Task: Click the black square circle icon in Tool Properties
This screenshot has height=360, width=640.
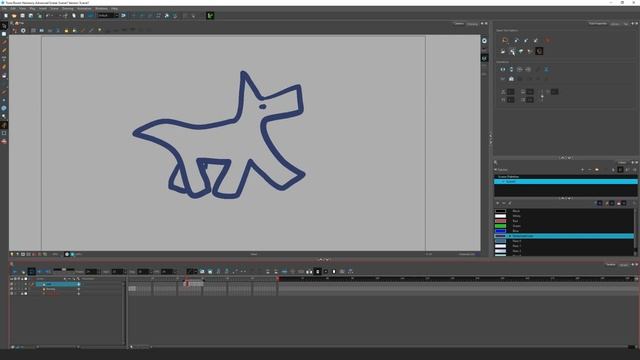Action: coord(539,51)
